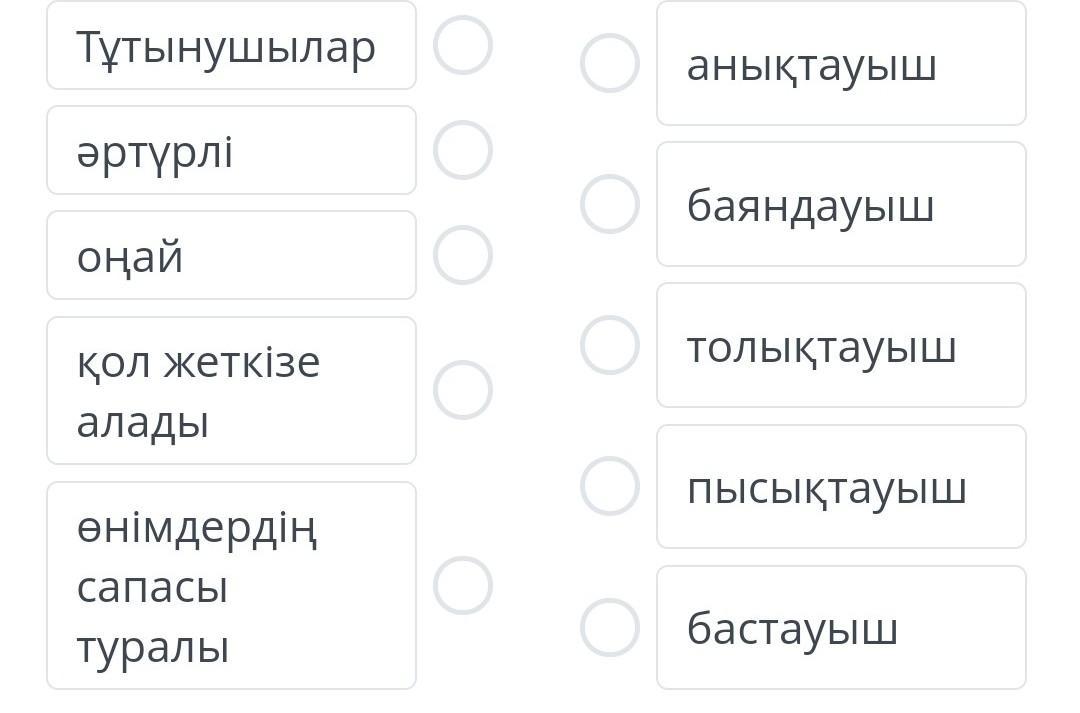Choose the бастауыш answer card
1080x713 pixels.
click(841, 628)
